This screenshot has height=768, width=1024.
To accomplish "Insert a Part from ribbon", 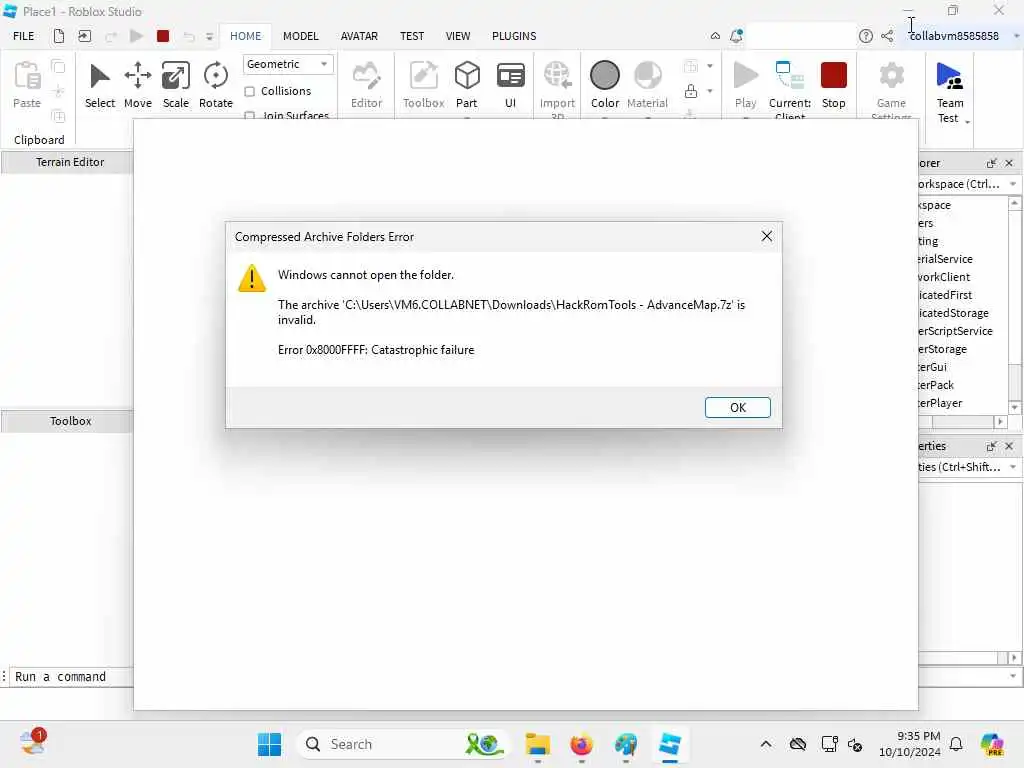I will click(466, 85).
